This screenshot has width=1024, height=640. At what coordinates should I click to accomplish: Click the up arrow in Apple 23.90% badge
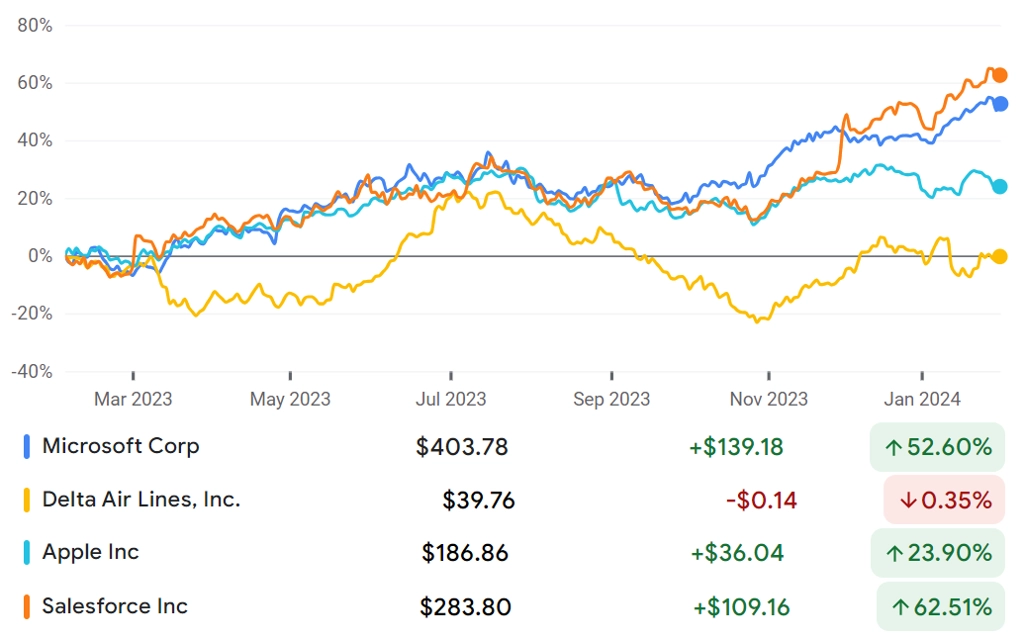point(894,554)
